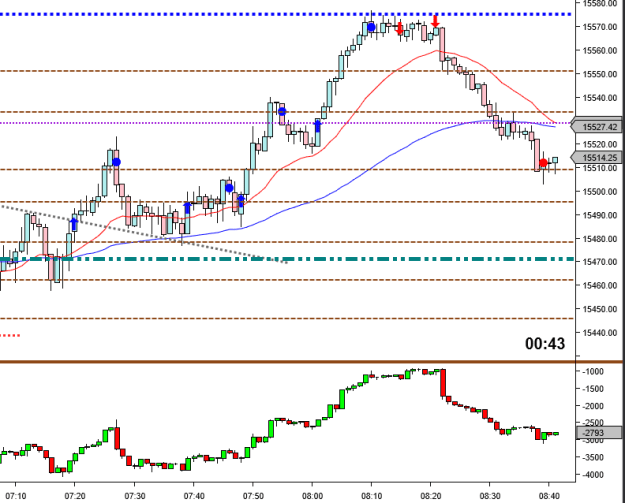Click the 15570.00 price axis label
Viewport: 625px width, 503px height.
pyautogui.click(x=599, y=27)
